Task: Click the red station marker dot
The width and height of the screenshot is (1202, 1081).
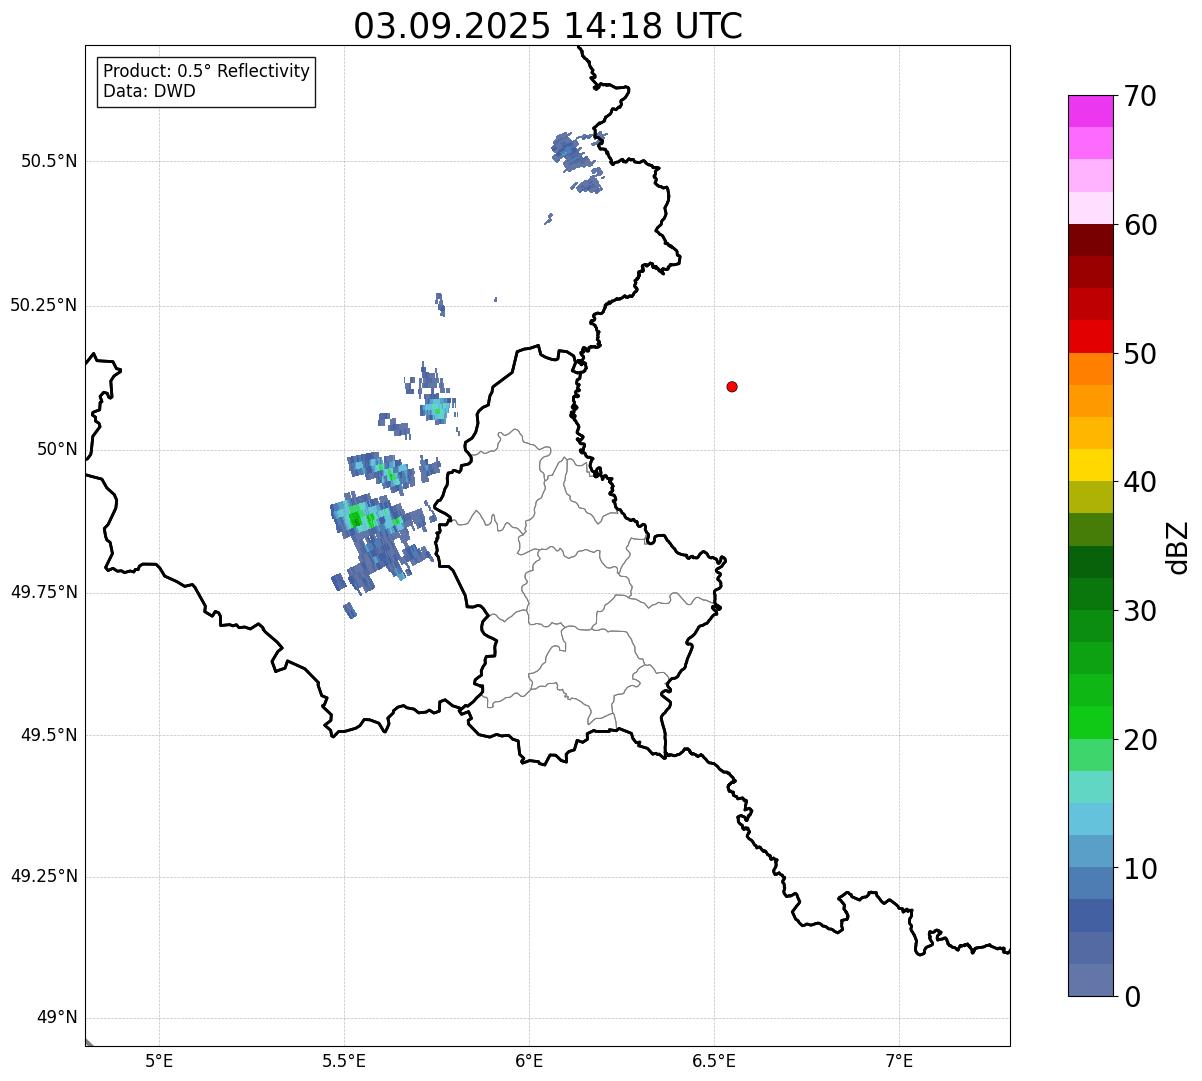Action: tap(732, 386)
